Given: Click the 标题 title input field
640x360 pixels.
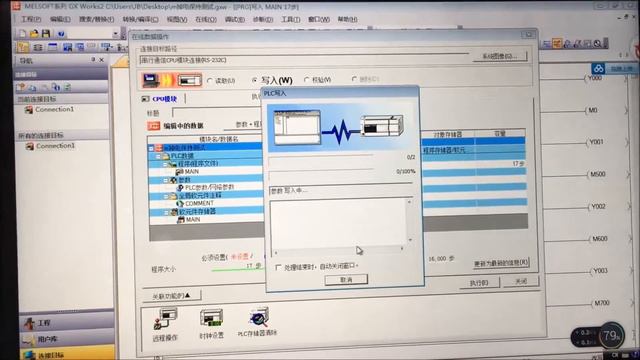Looking at the screenshot, I should [217, 113].
